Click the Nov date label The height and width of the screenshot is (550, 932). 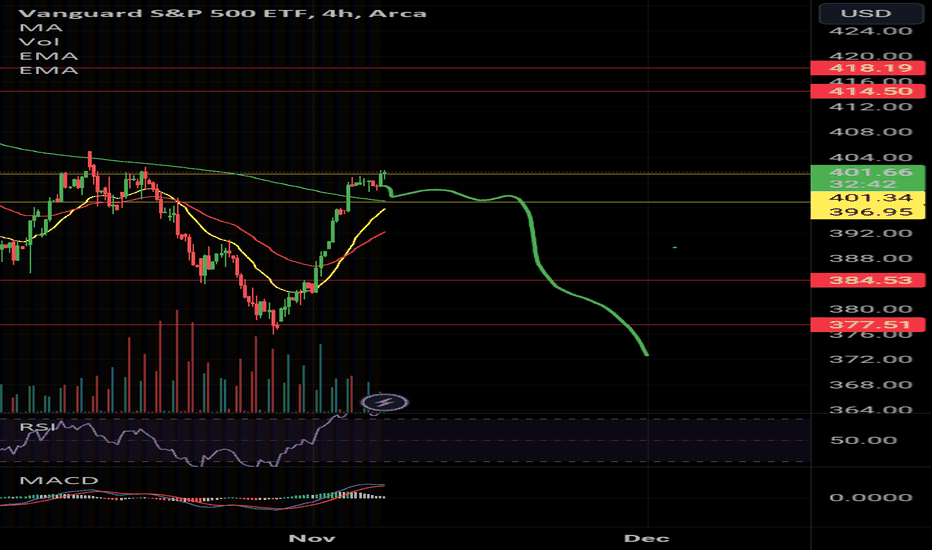point(312,538)
